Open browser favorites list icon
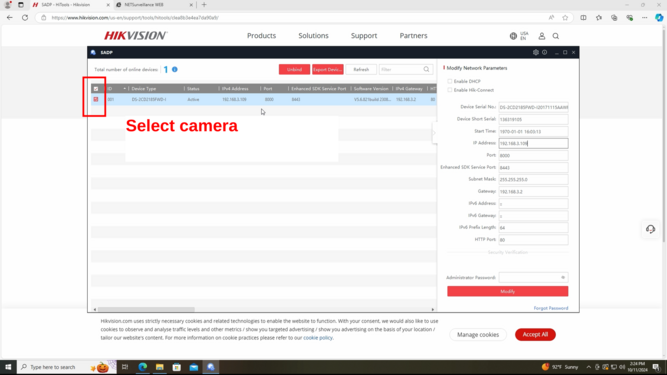Viewport: 667px width, 375px height. point(599,17)
